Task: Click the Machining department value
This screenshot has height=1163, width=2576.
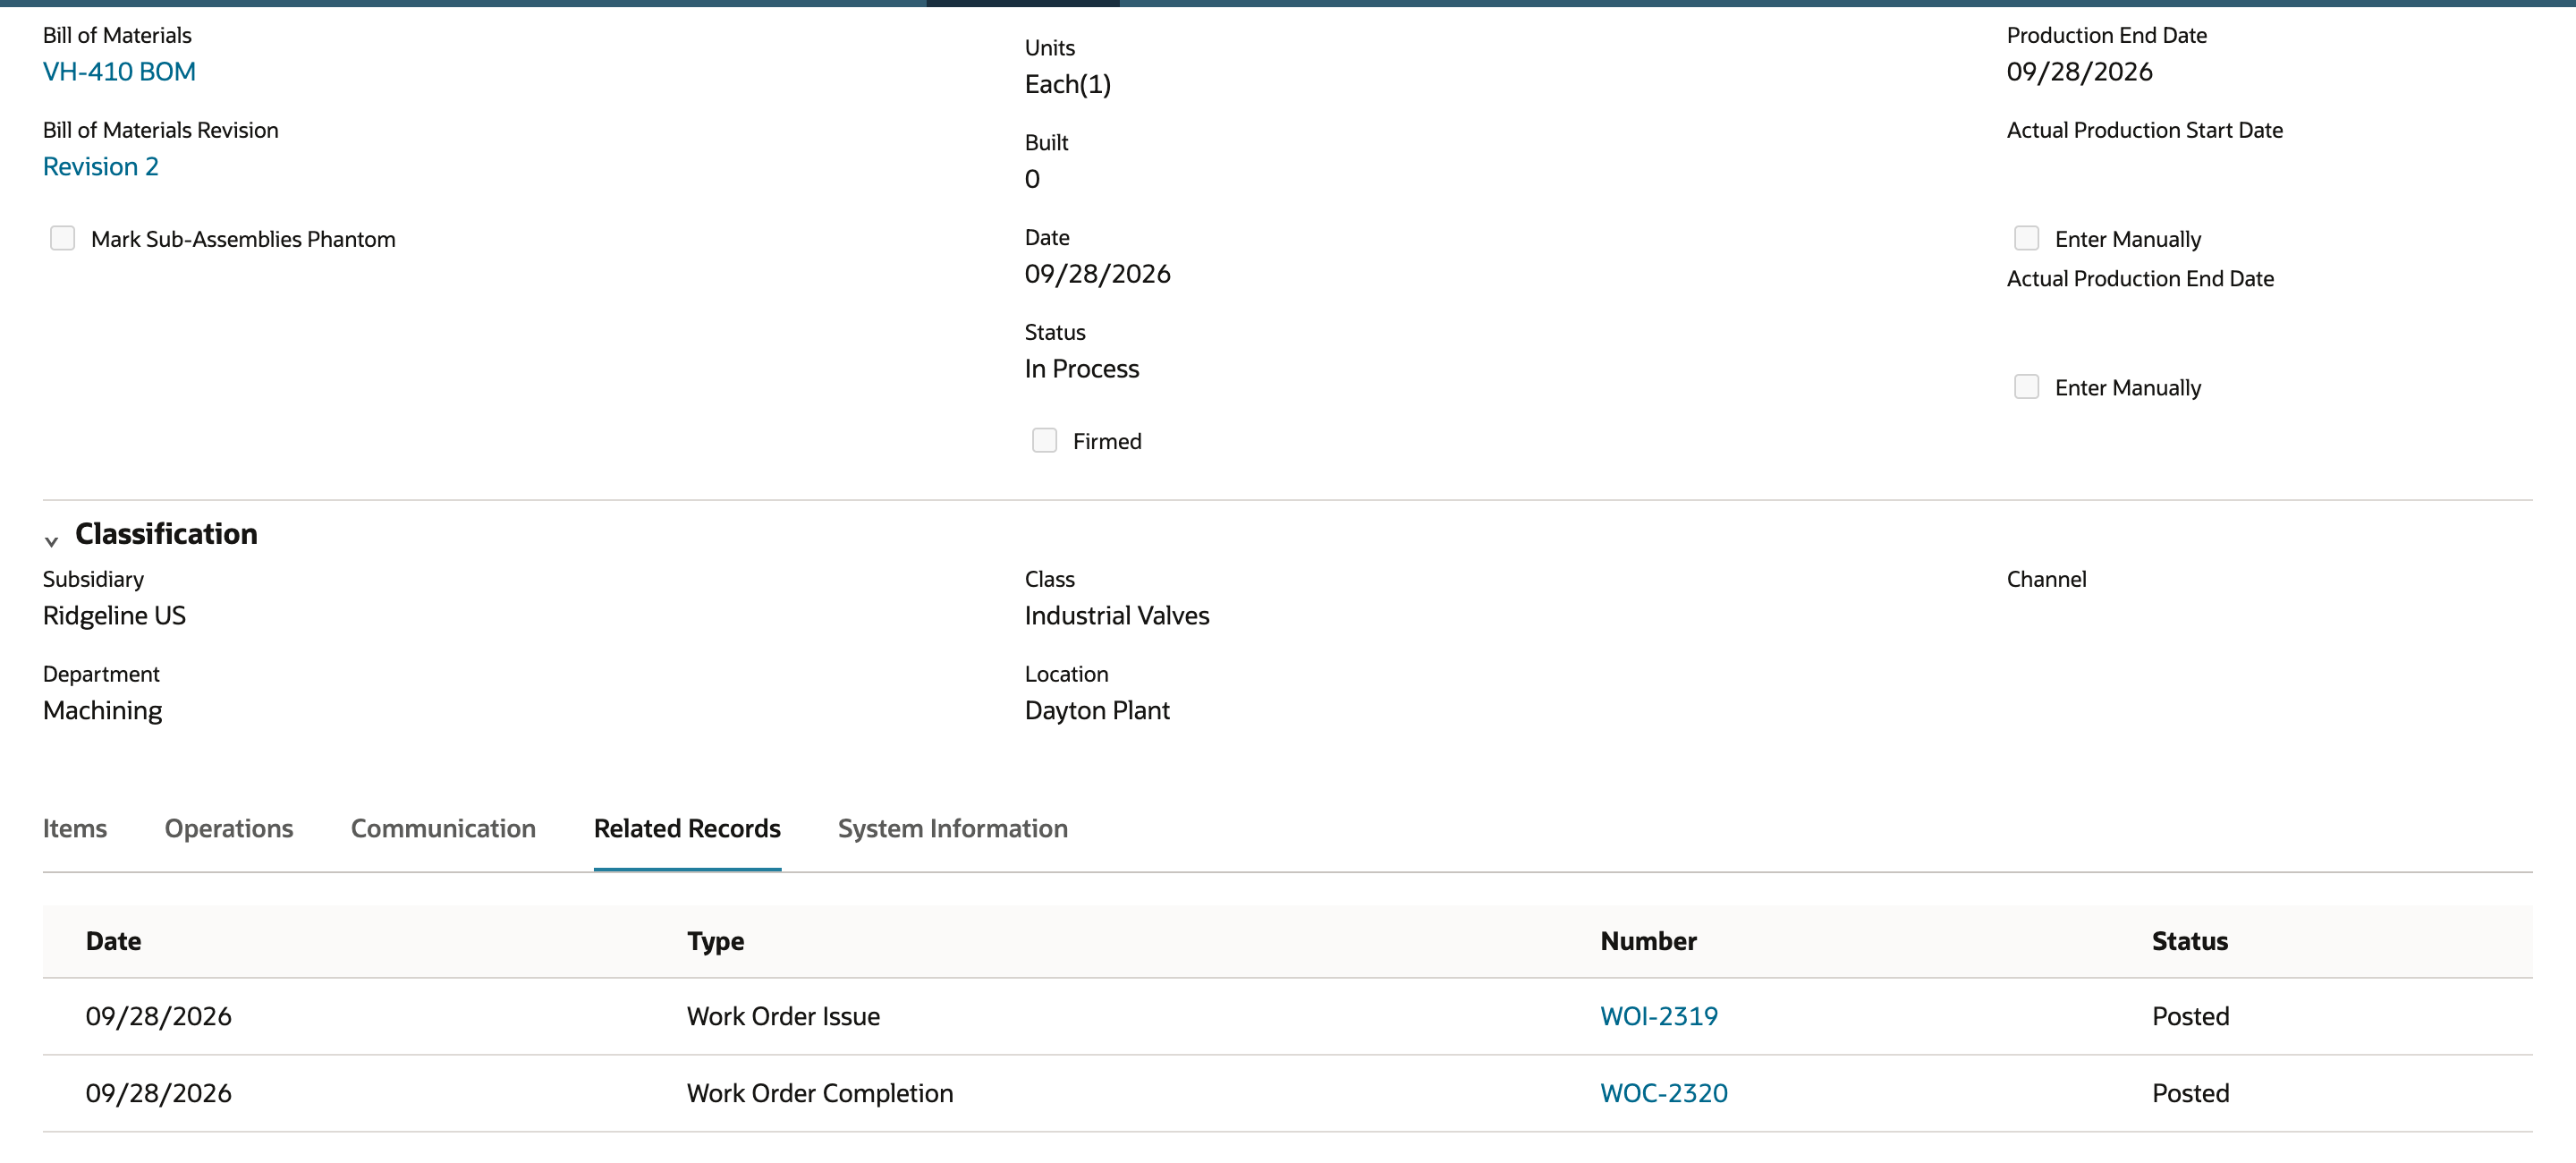Action: click(x=102, y=711)
